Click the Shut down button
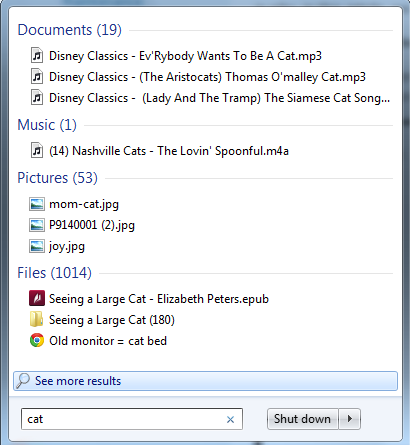 (x=303, y=419)
